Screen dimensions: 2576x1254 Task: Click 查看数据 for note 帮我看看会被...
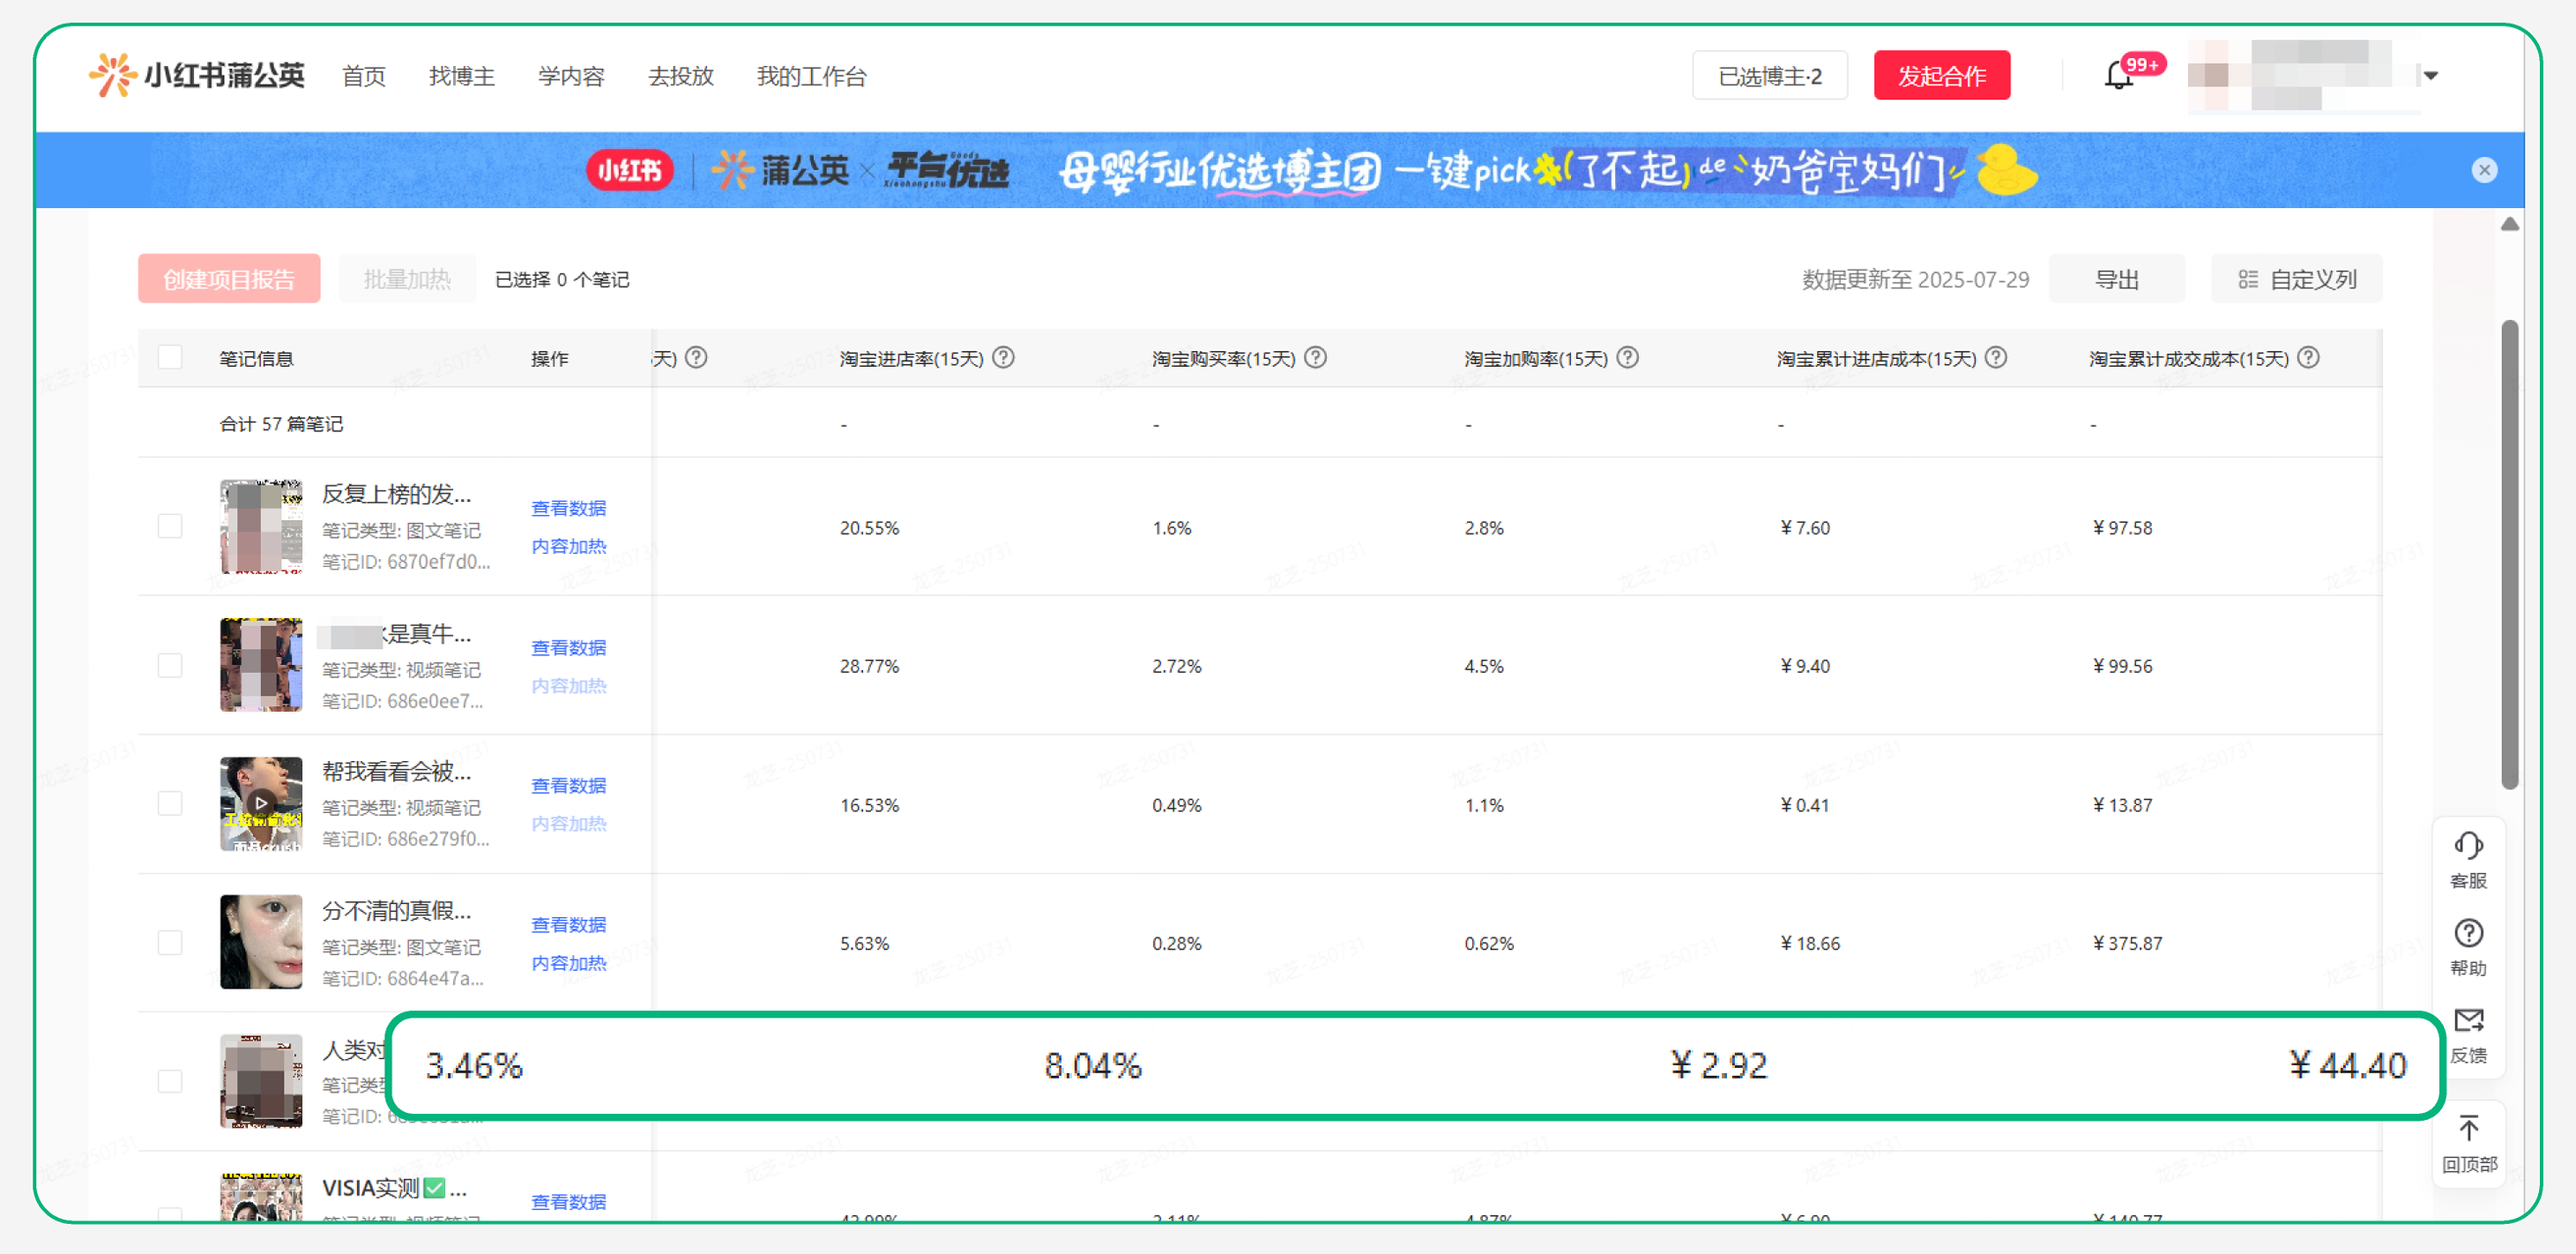coord(569,786)
